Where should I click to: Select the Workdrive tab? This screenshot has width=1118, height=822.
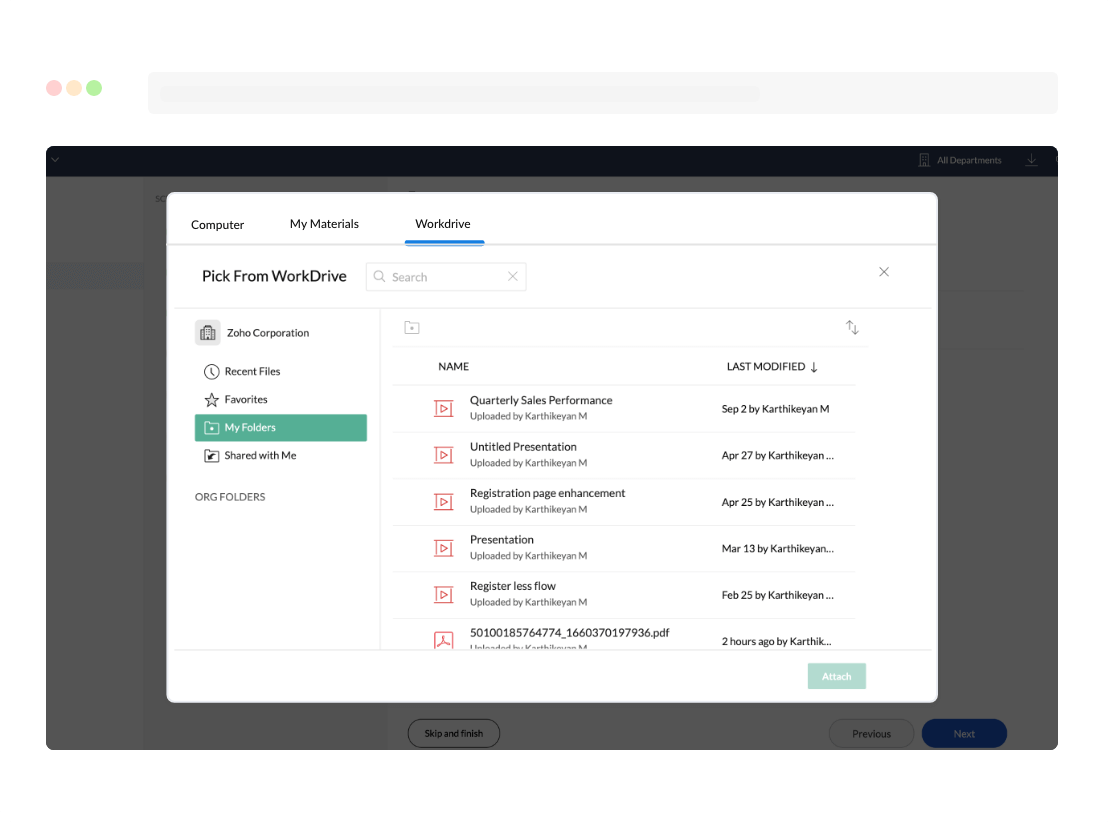click(x=443, y=224)
